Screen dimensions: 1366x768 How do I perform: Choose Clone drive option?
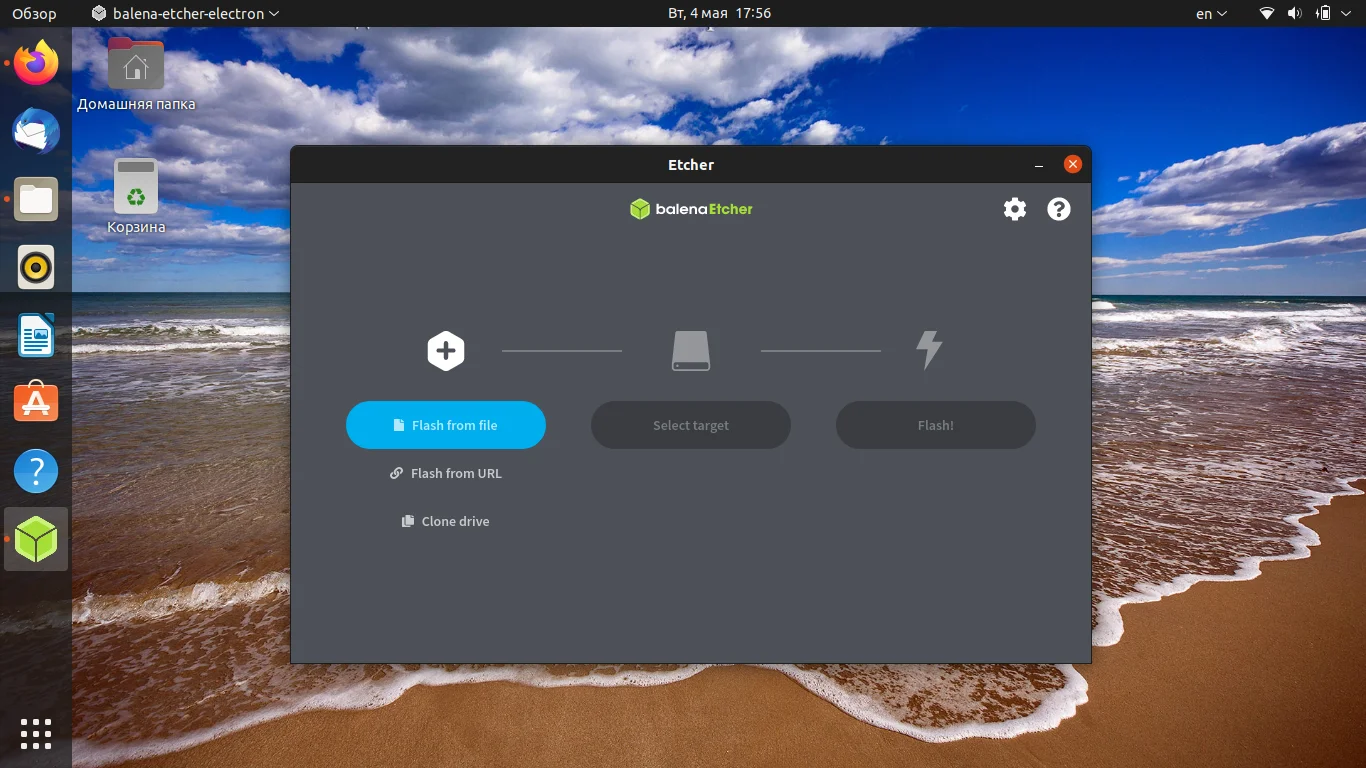(x=445, y=521)
